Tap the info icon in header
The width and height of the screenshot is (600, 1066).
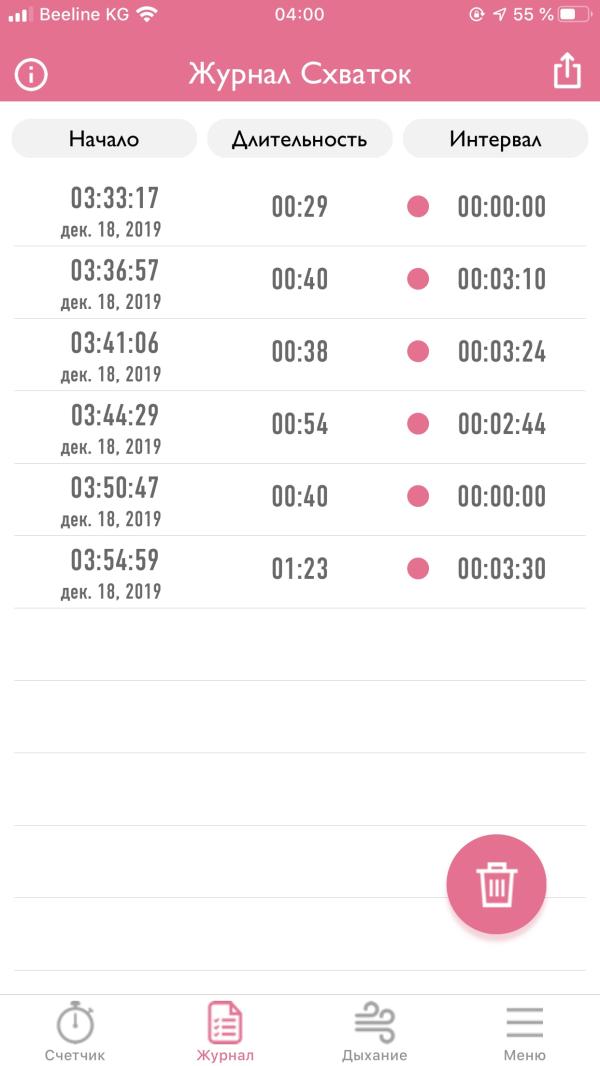tap(31, 75)
